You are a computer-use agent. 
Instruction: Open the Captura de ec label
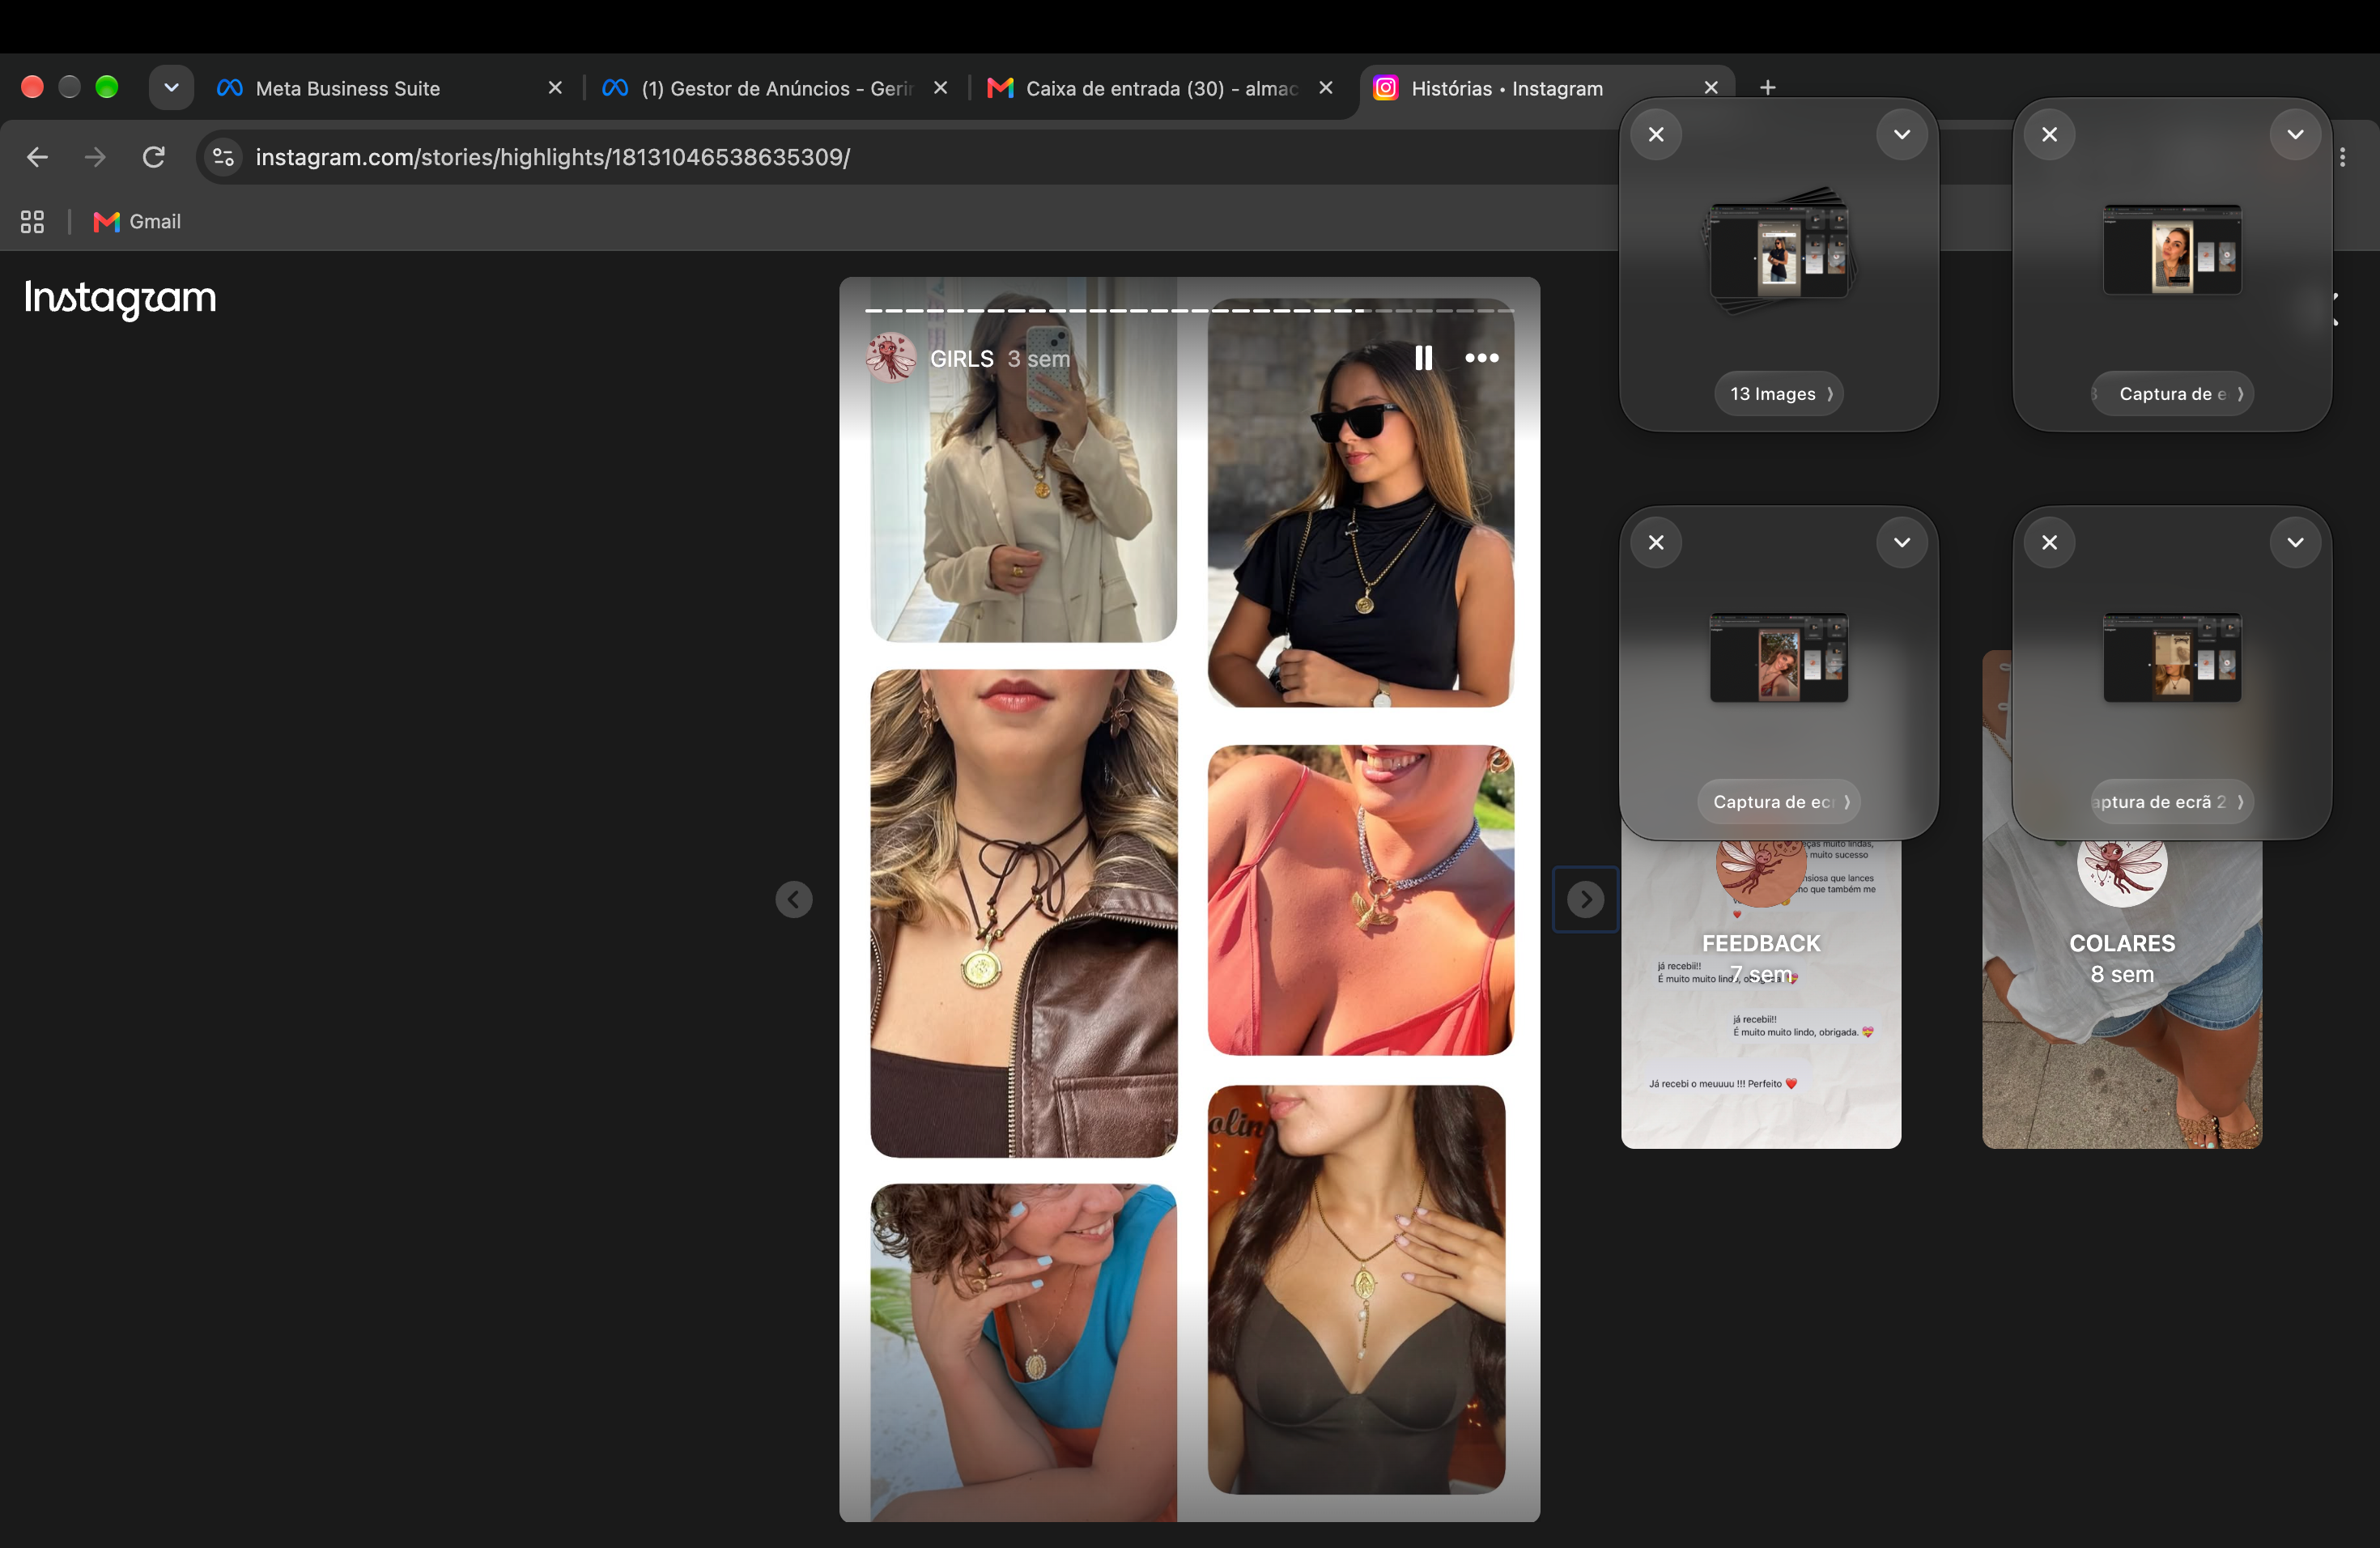click(x=1779, y=802)
